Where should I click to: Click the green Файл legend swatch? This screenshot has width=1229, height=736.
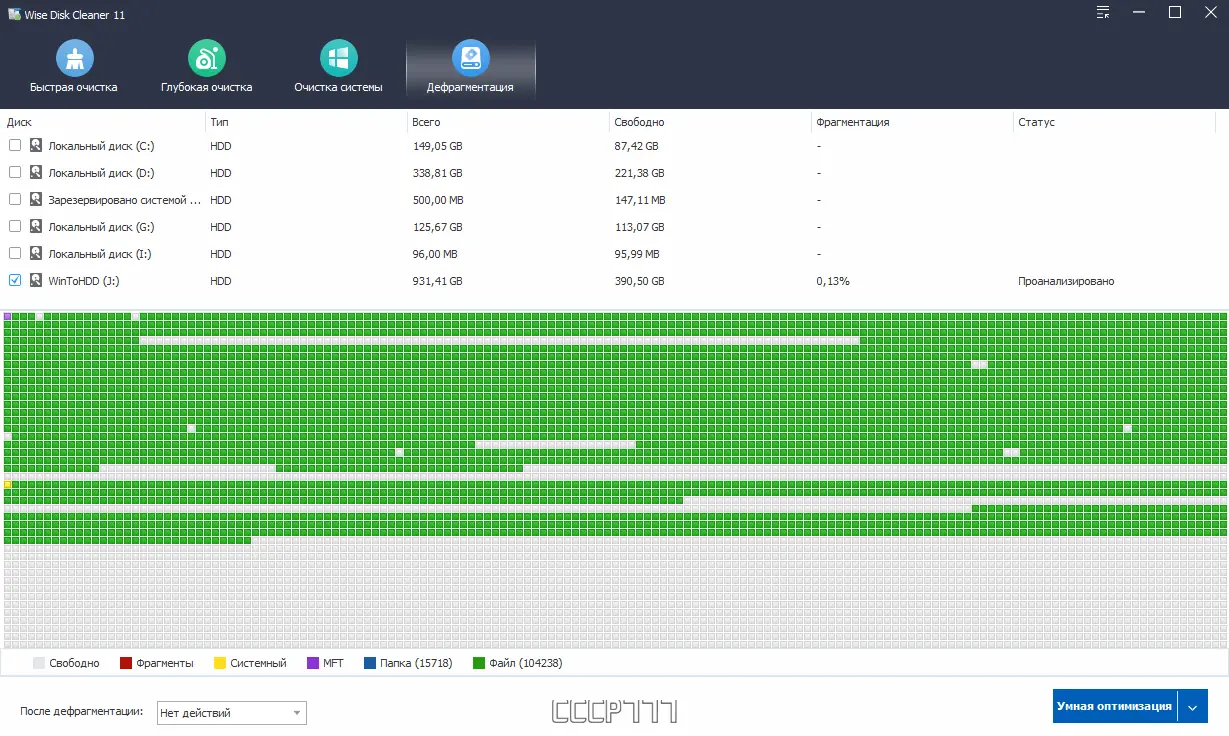pos(479,663)
